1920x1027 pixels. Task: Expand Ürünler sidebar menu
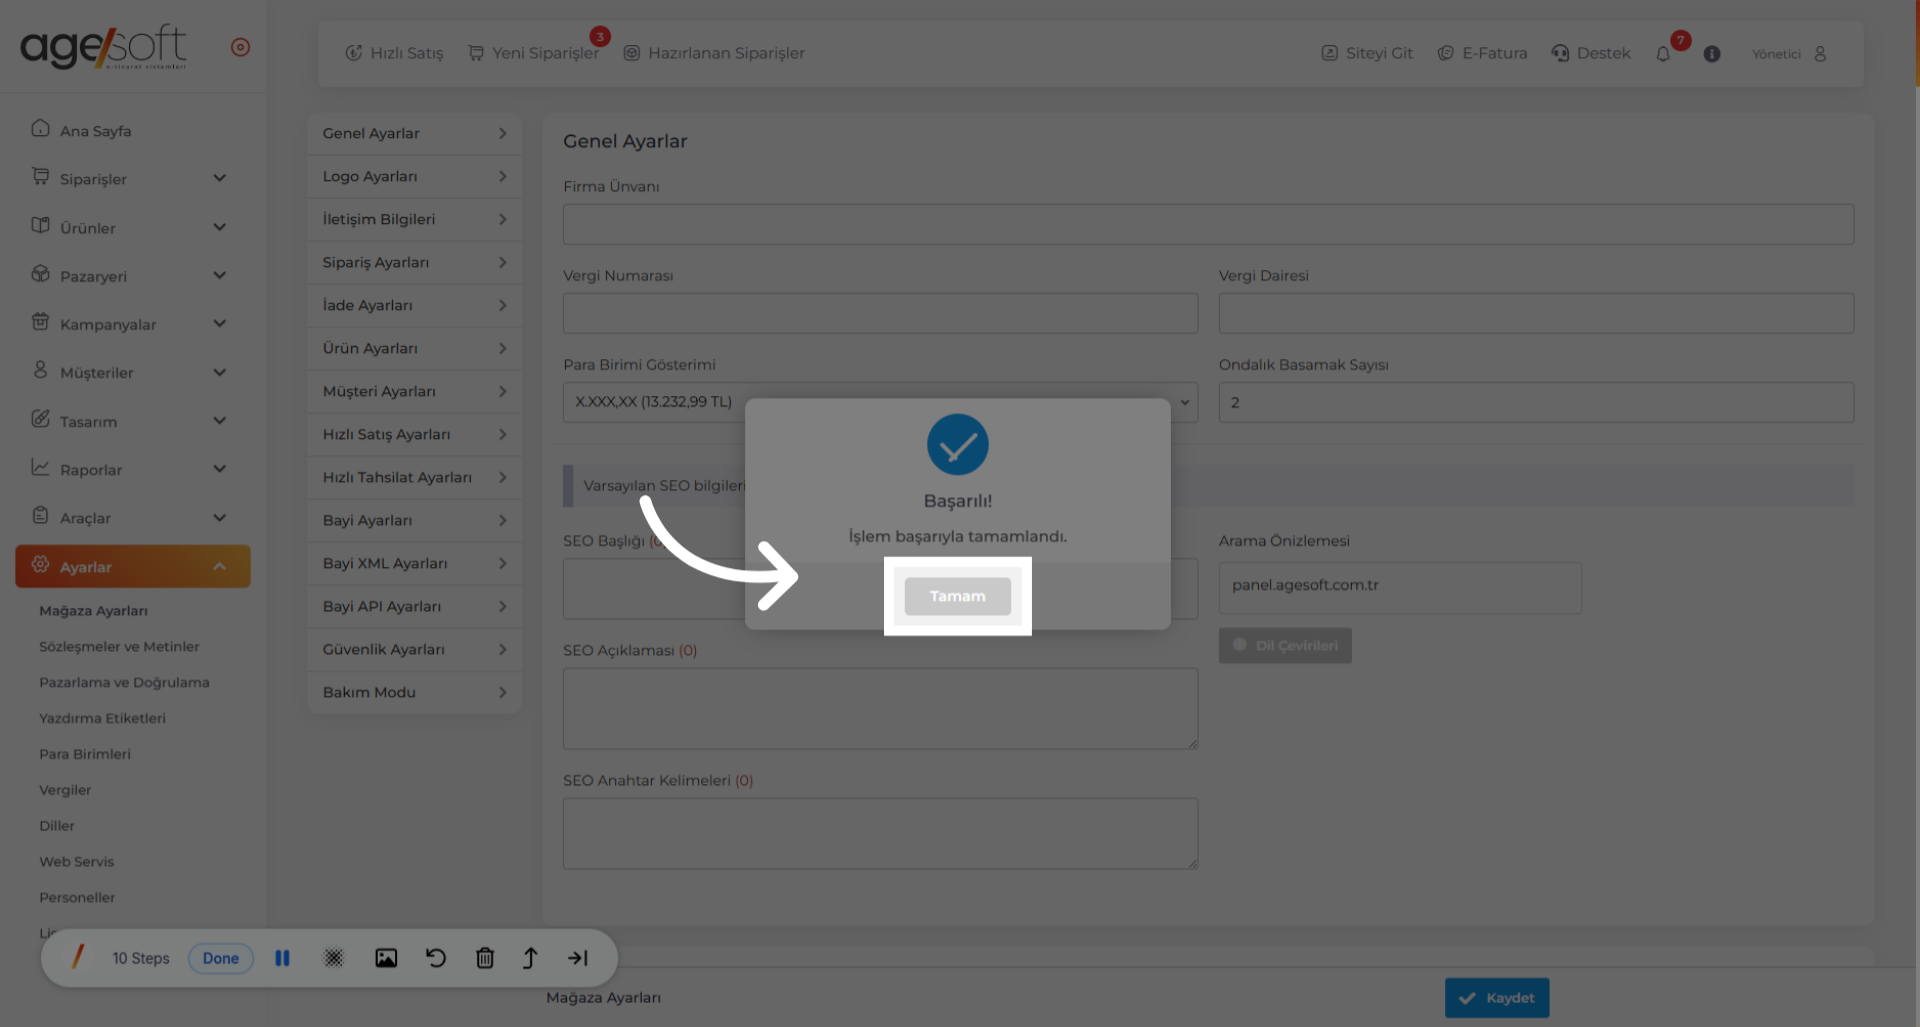tap(133, 227)
